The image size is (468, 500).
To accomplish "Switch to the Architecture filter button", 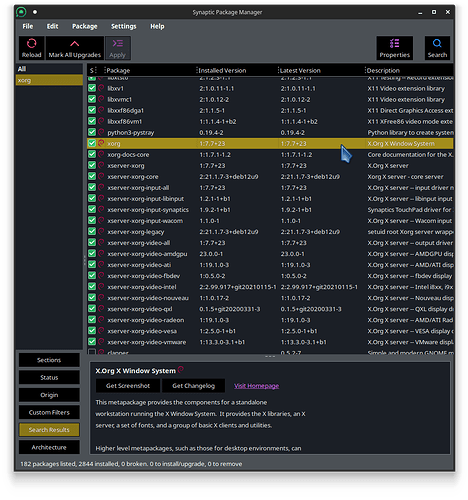I will tap(49, 447).
